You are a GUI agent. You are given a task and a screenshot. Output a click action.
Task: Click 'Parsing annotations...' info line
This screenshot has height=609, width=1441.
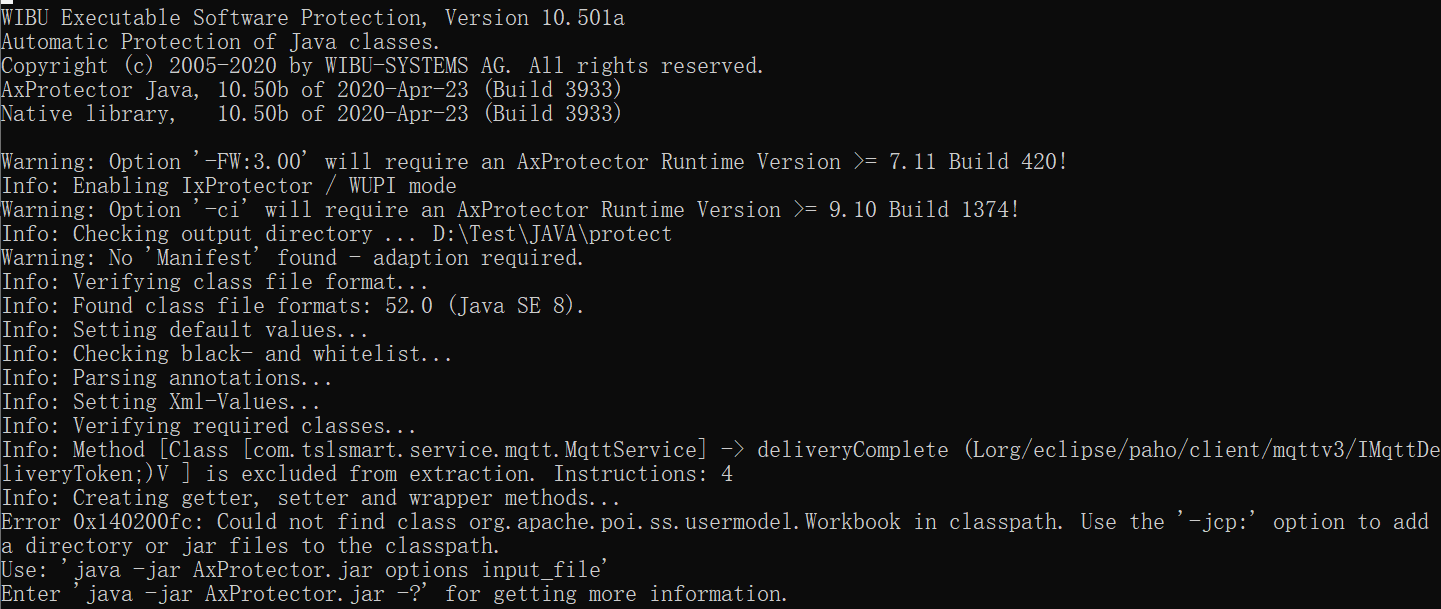tap(166, 378)
